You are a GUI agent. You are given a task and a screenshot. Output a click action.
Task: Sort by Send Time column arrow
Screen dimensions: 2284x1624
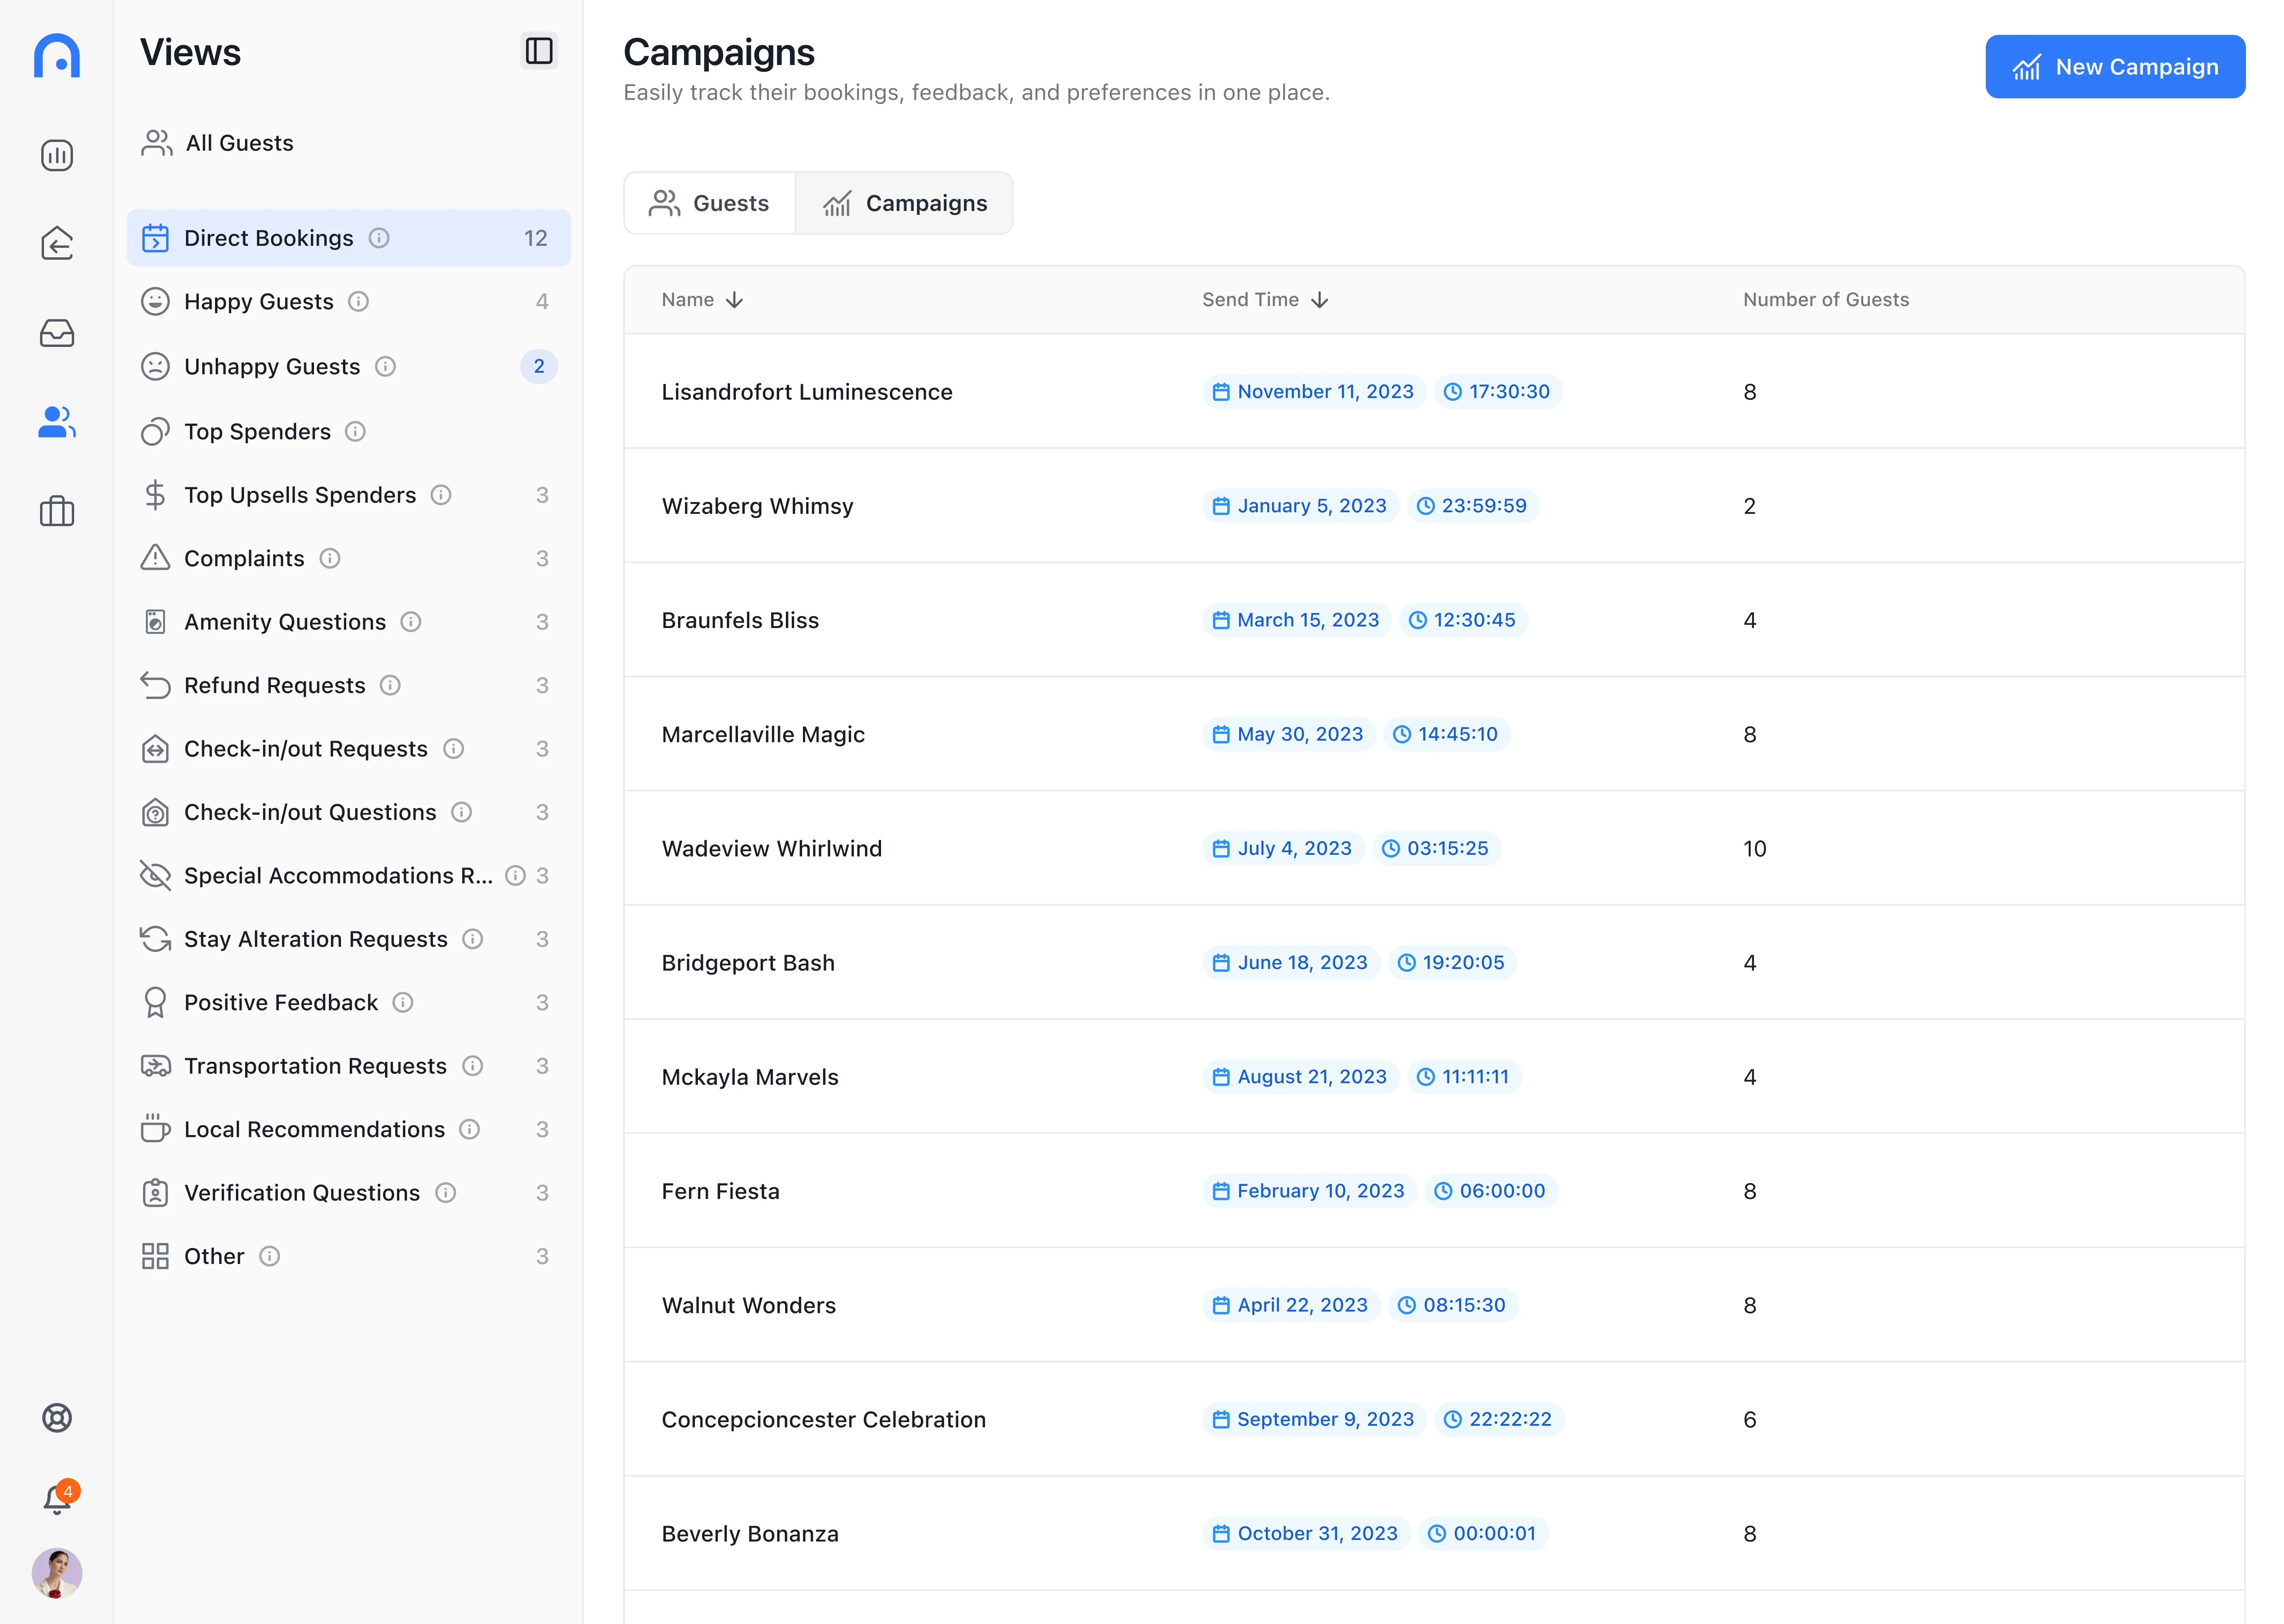point(1320,300)
